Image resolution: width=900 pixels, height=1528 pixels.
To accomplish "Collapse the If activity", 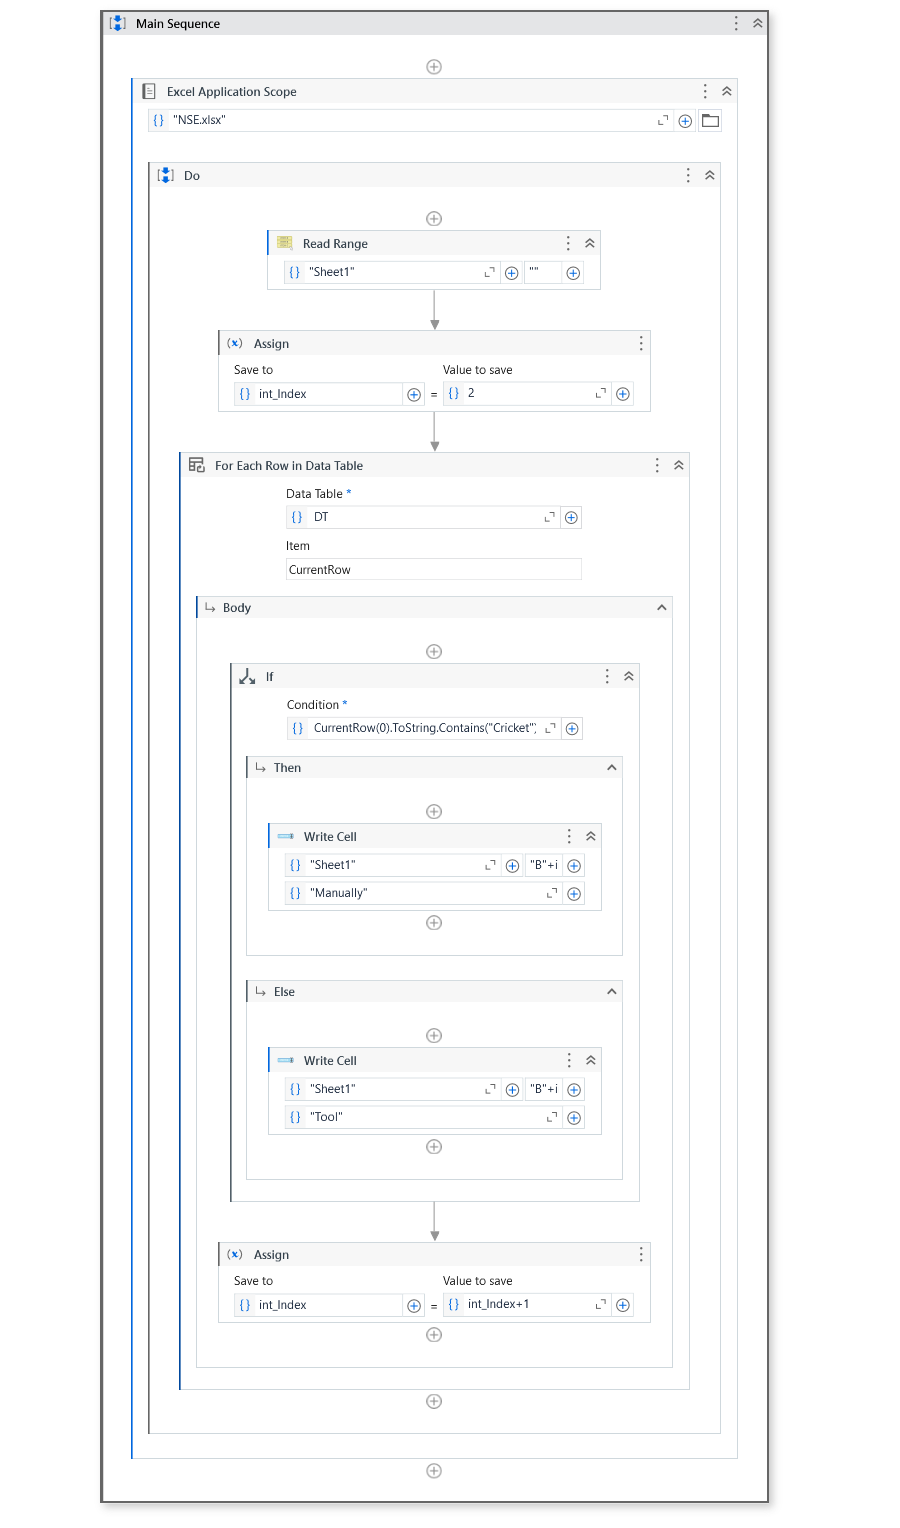I will pyautogui.click(x=629, y=676).
